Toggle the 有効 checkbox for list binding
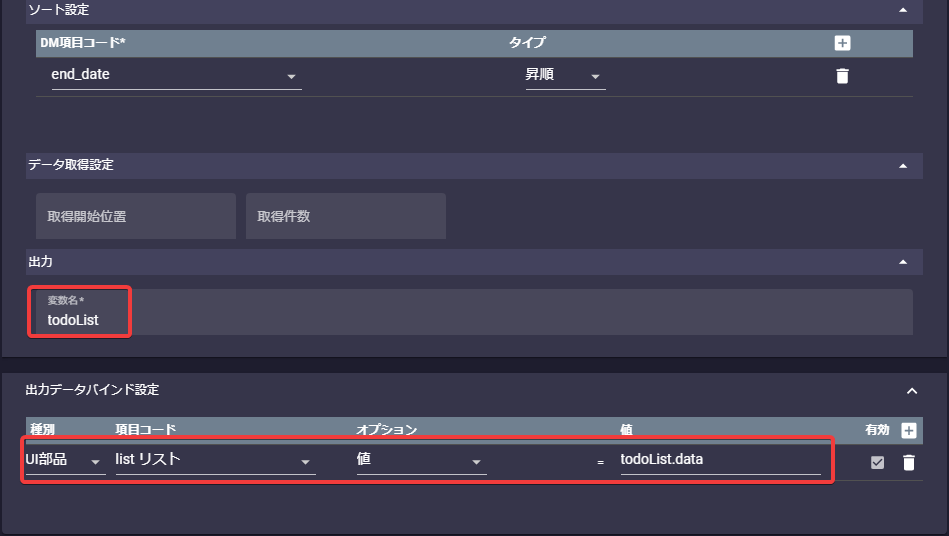The width and height of the screenshot is (949, 536). tap(877, 462)
